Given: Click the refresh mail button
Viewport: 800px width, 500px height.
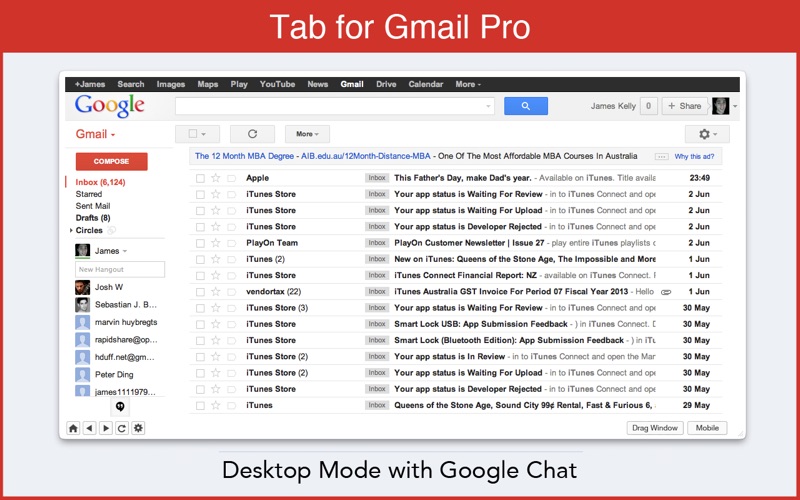Looking at the screenshot, I should point(252,134).
